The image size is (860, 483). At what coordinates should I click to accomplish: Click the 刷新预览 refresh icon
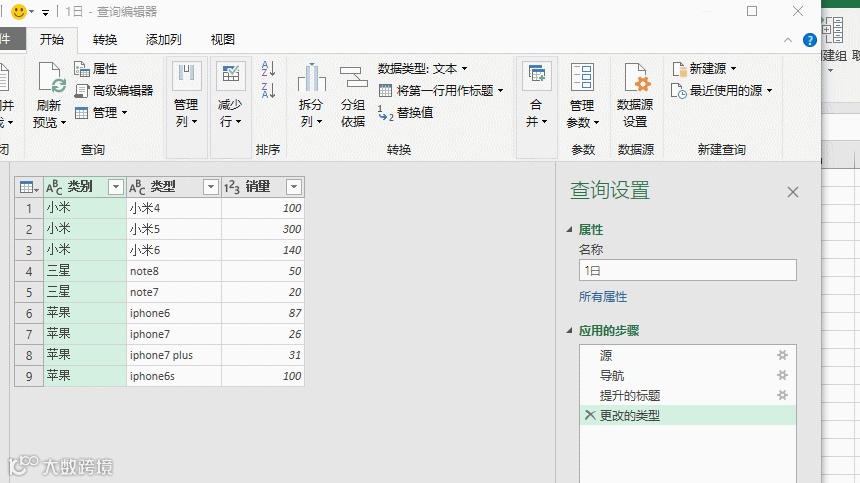coord(52,77)
